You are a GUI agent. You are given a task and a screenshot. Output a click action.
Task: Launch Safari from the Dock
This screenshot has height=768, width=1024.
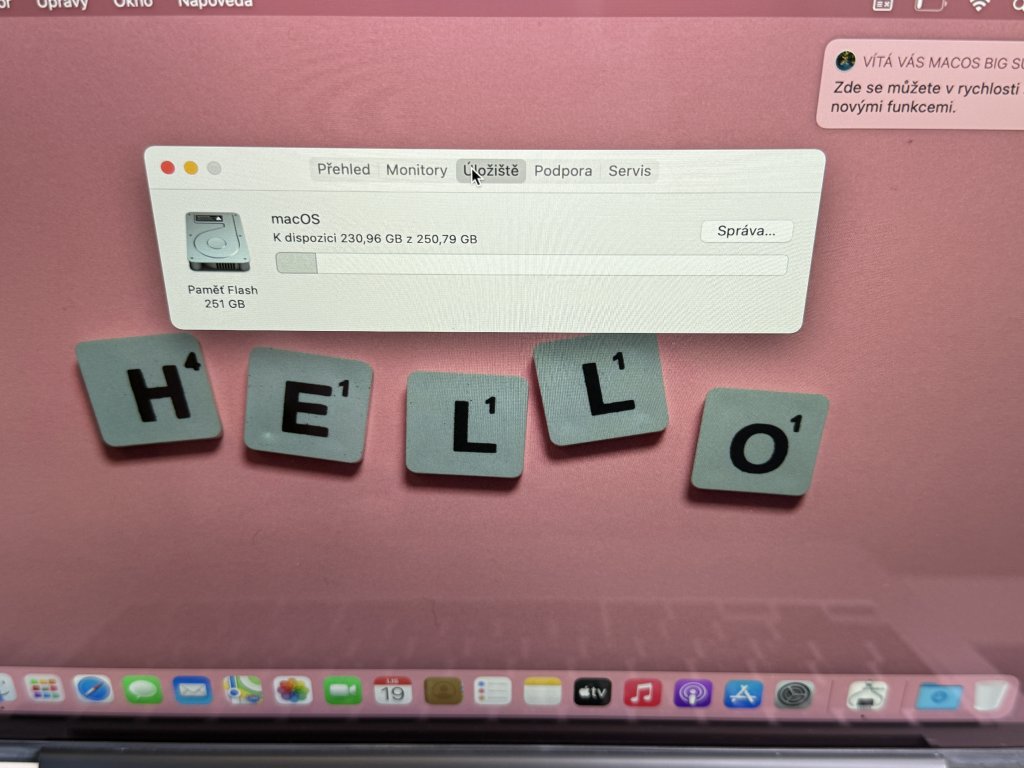(x=93, y=690)
